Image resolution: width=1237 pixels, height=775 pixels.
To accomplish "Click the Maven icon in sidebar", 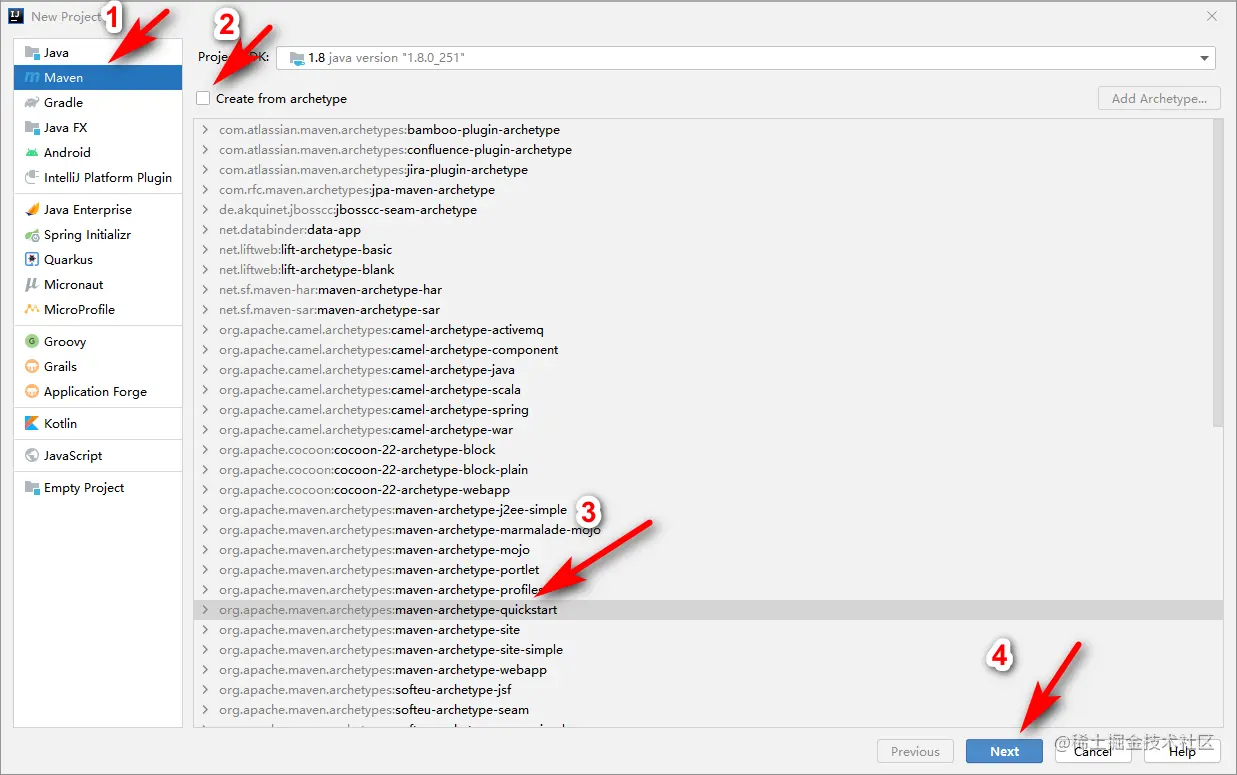I will pos(32,78).
